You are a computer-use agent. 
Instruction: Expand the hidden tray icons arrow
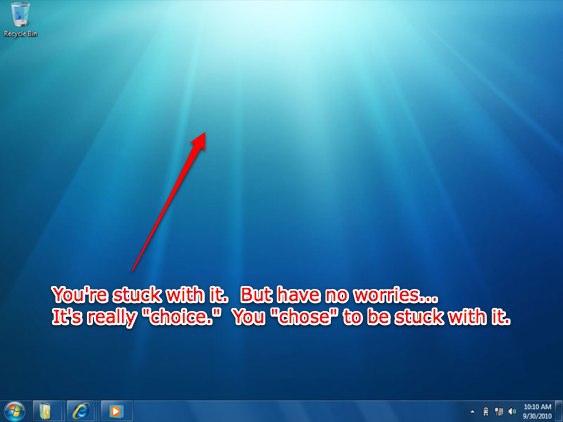point(473,412)
